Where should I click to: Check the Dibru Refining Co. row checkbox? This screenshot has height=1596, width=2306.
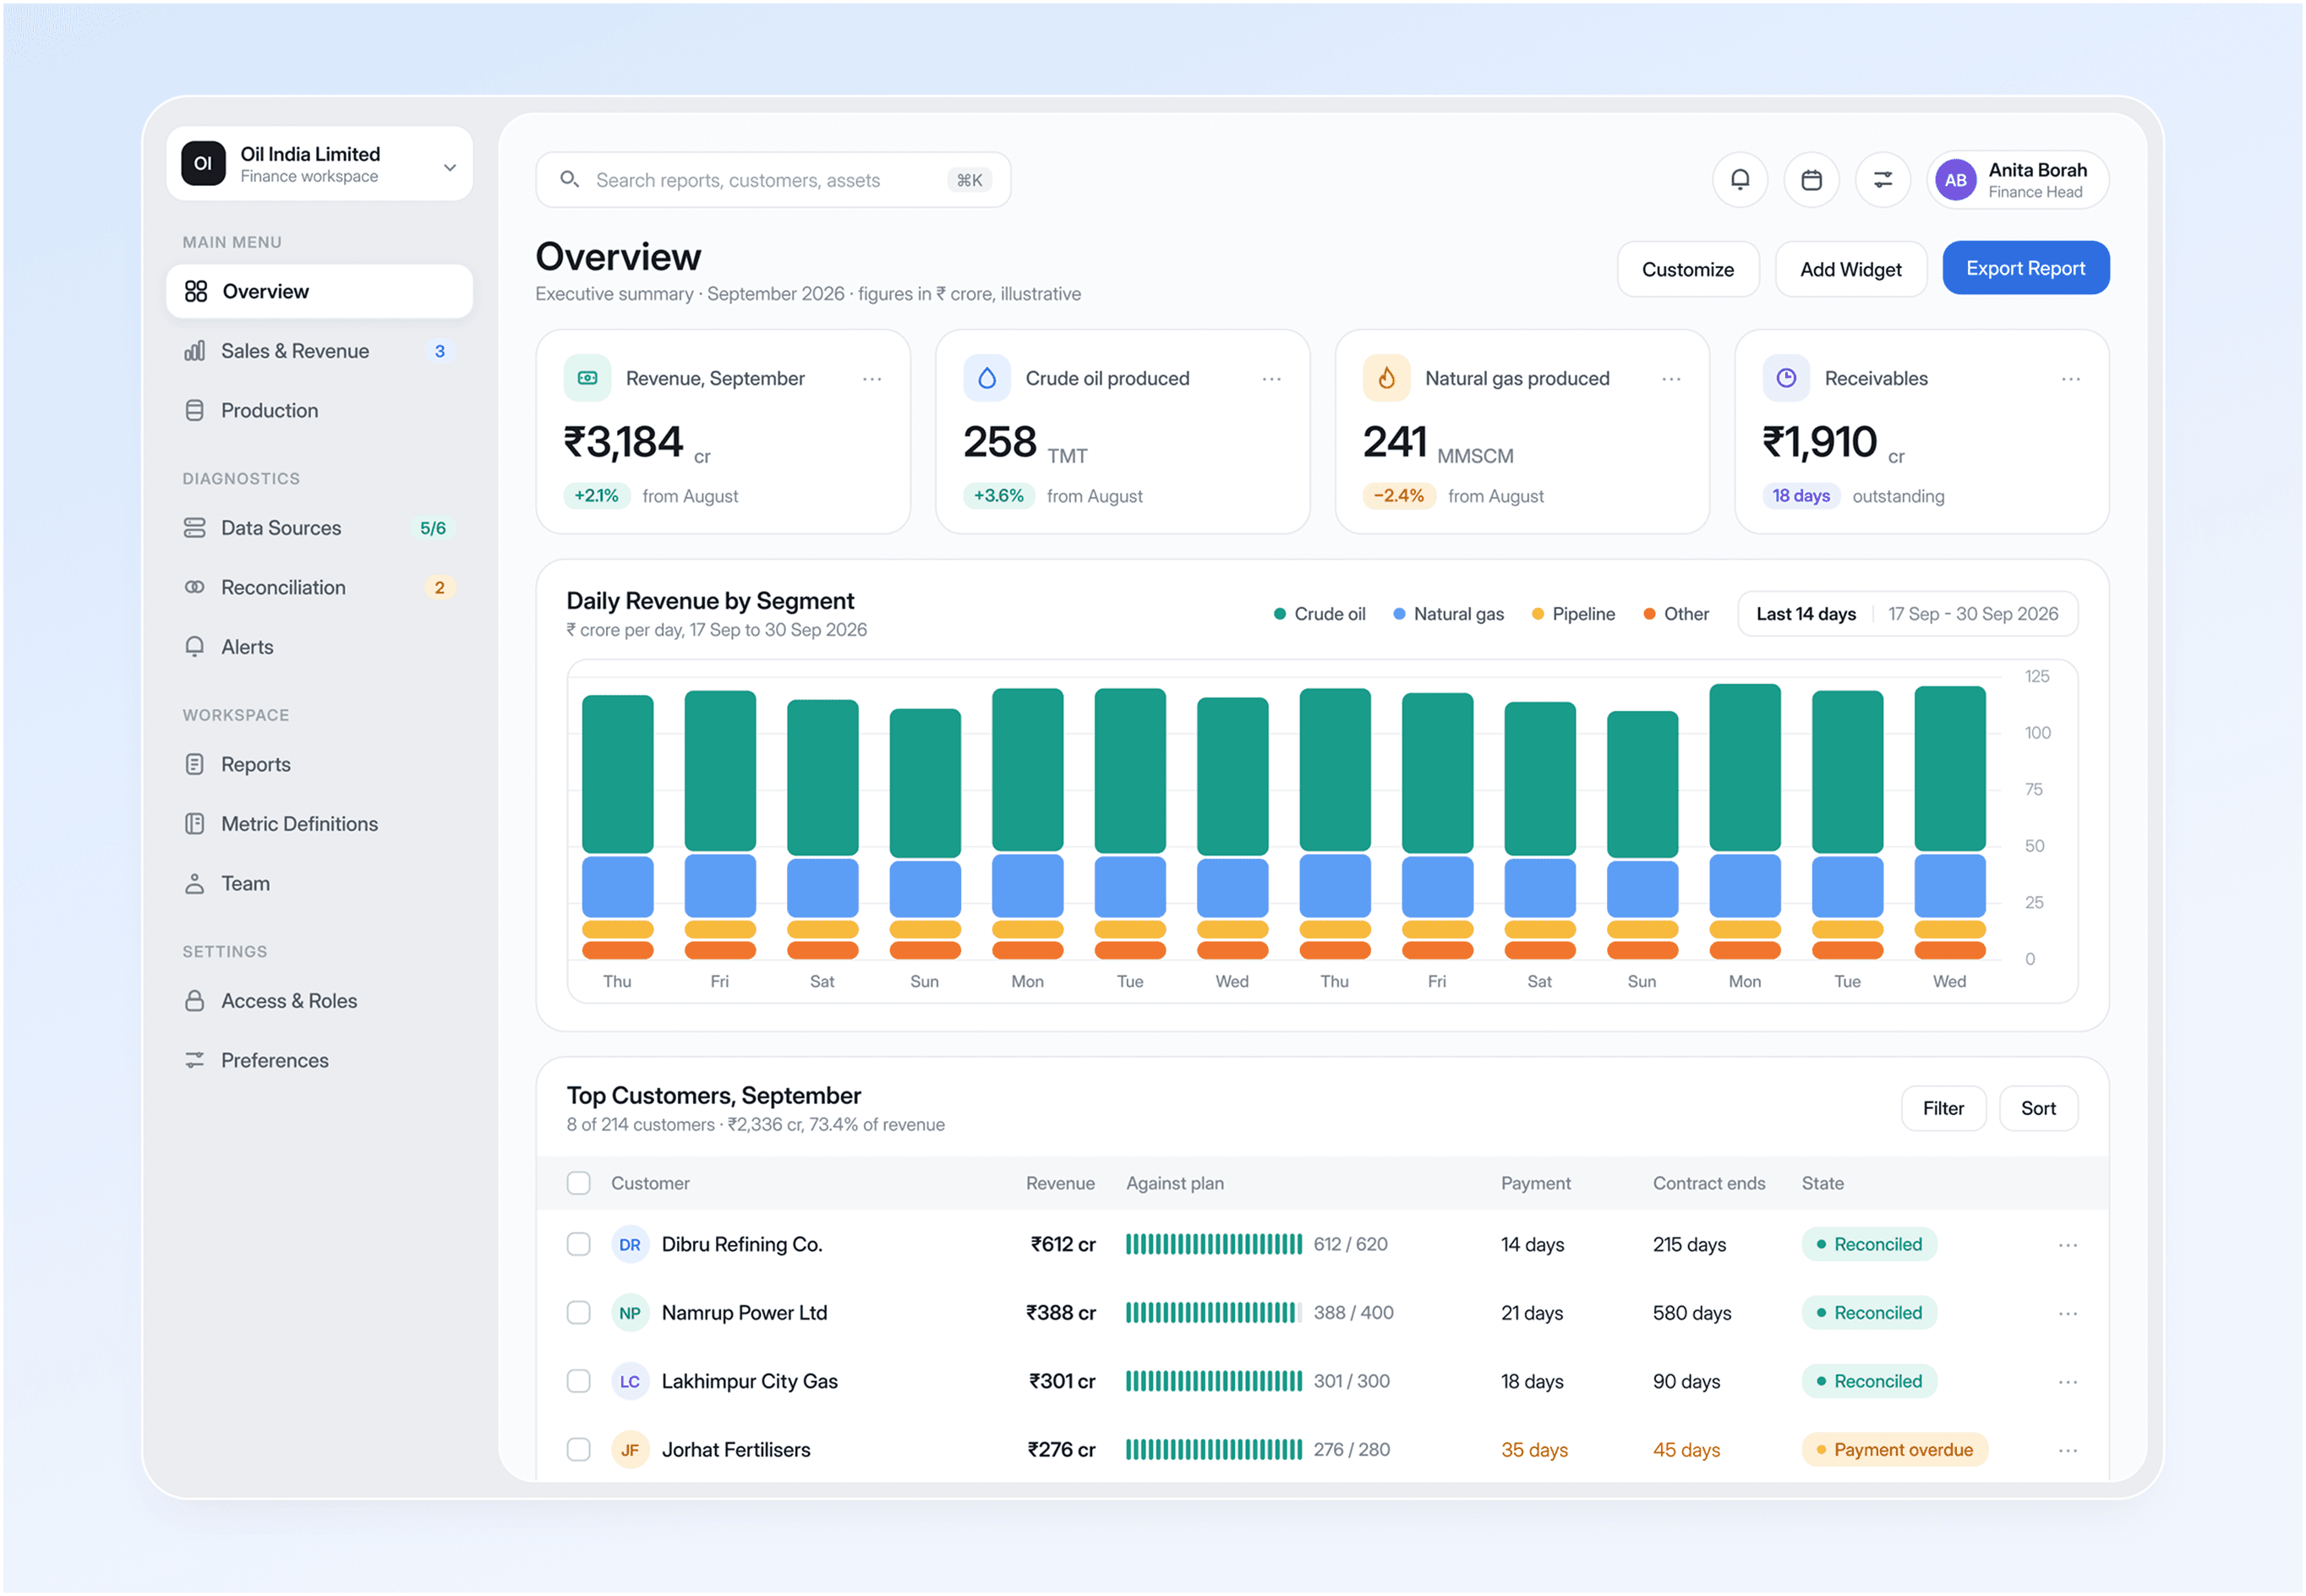click(x=578, y=1244)
